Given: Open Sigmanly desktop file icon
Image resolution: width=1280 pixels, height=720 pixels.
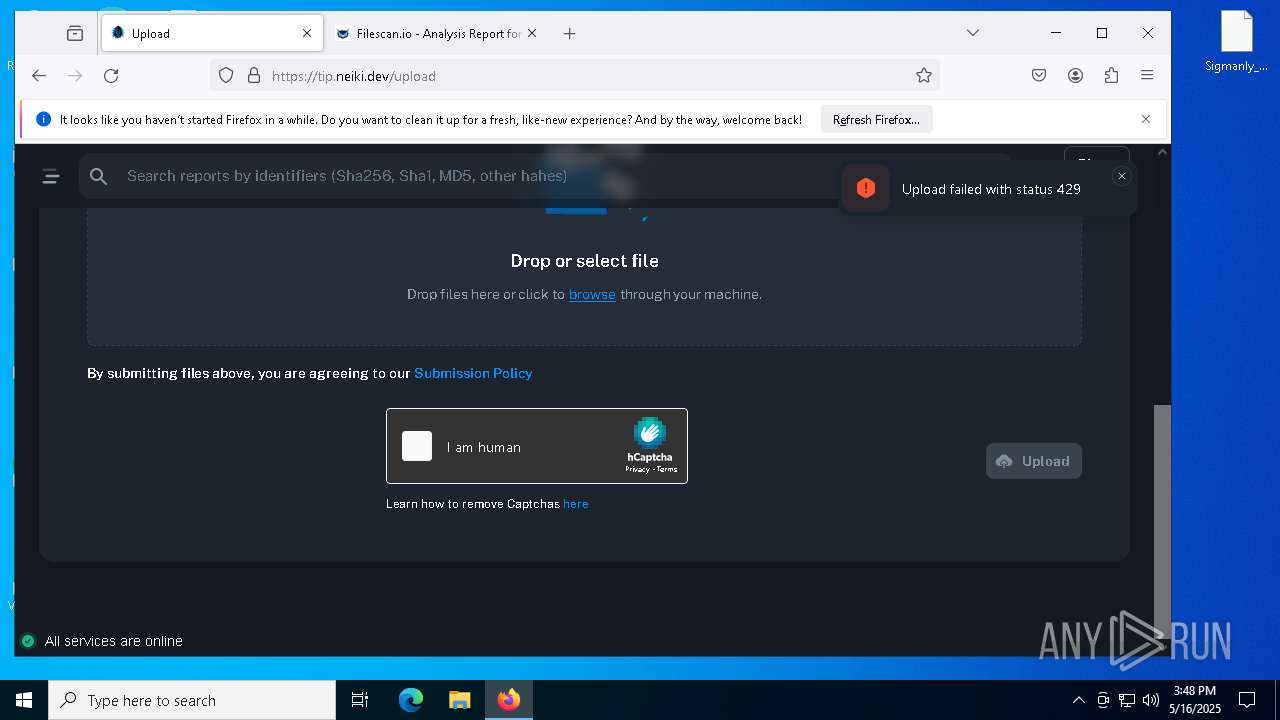Looking at the screenshot, I should tap(1237, 42).
